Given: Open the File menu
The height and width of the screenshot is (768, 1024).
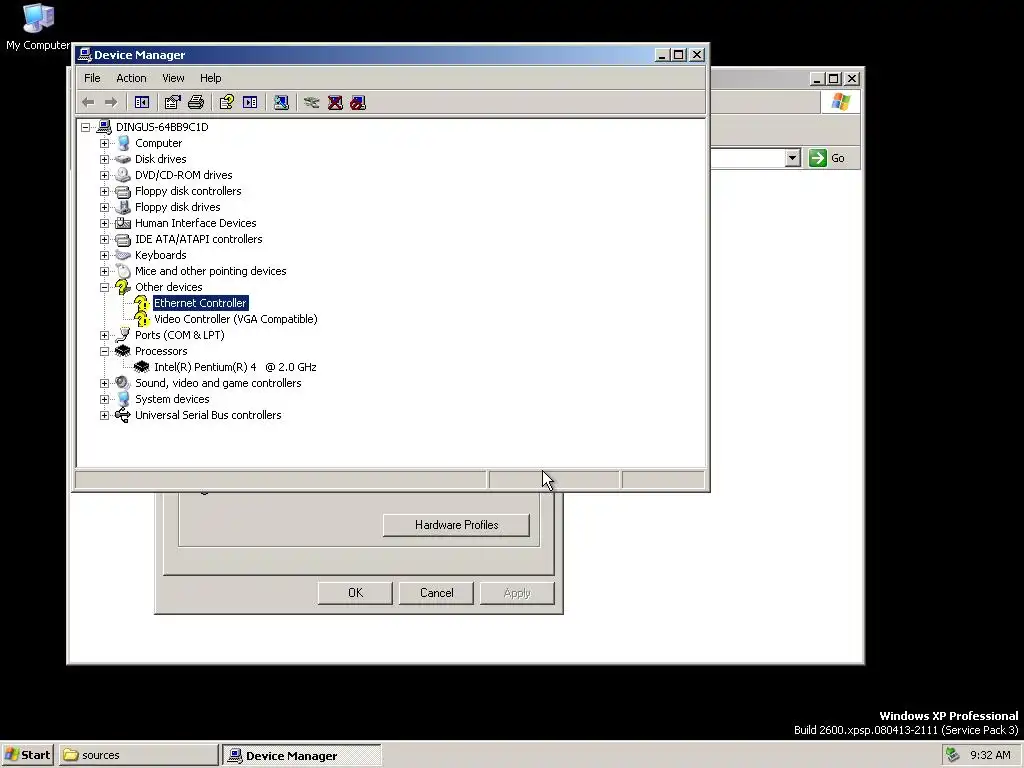Looking at the screenshot, I should (92, 78).
